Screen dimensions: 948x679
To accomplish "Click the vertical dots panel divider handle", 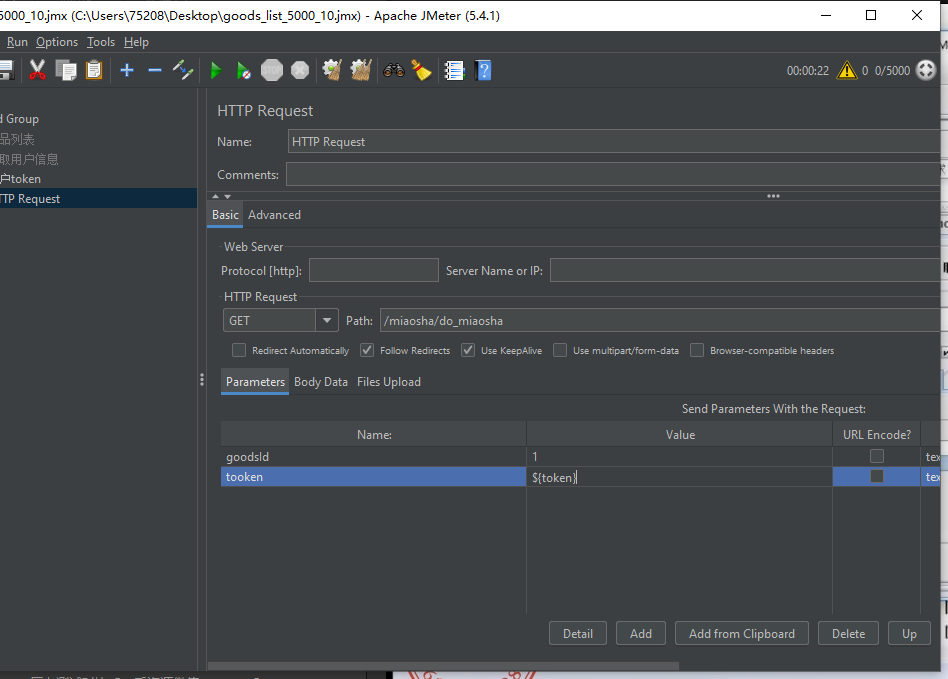I will pos(202,380).
